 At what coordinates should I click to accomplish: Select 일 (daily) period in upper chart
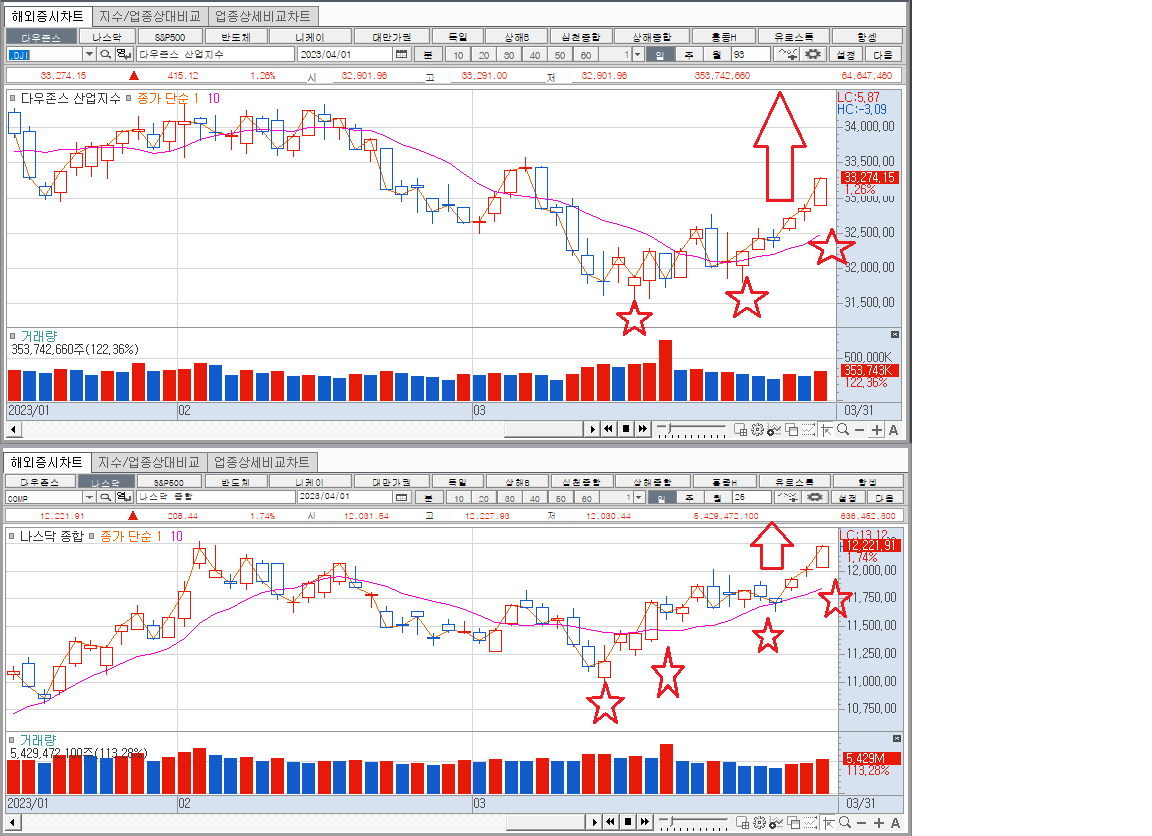[660, 54]
